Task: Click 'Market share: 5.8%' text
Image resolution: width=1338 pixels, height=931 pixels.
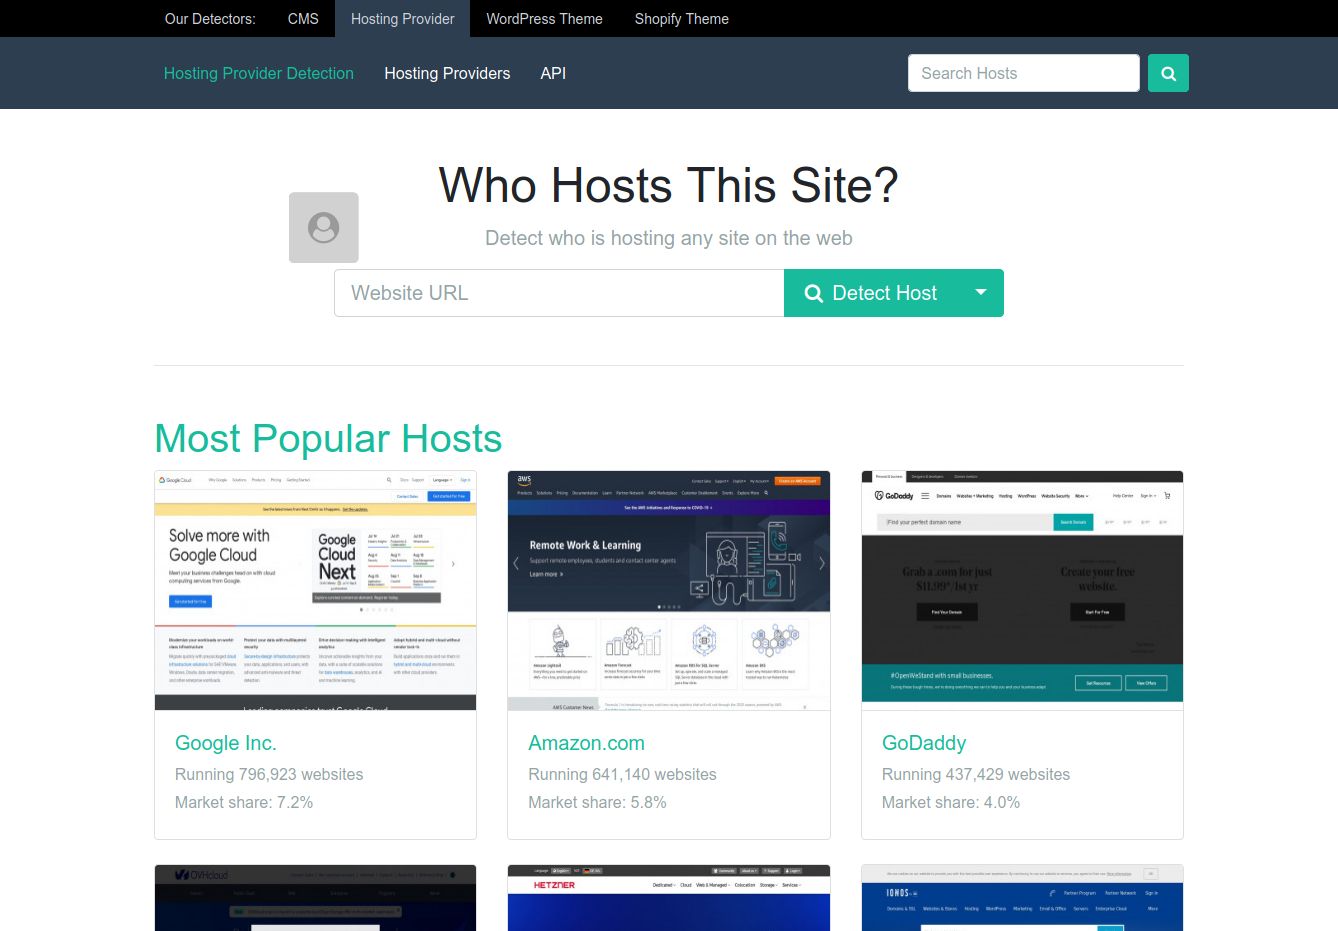Action: click(x=597, y=802)
